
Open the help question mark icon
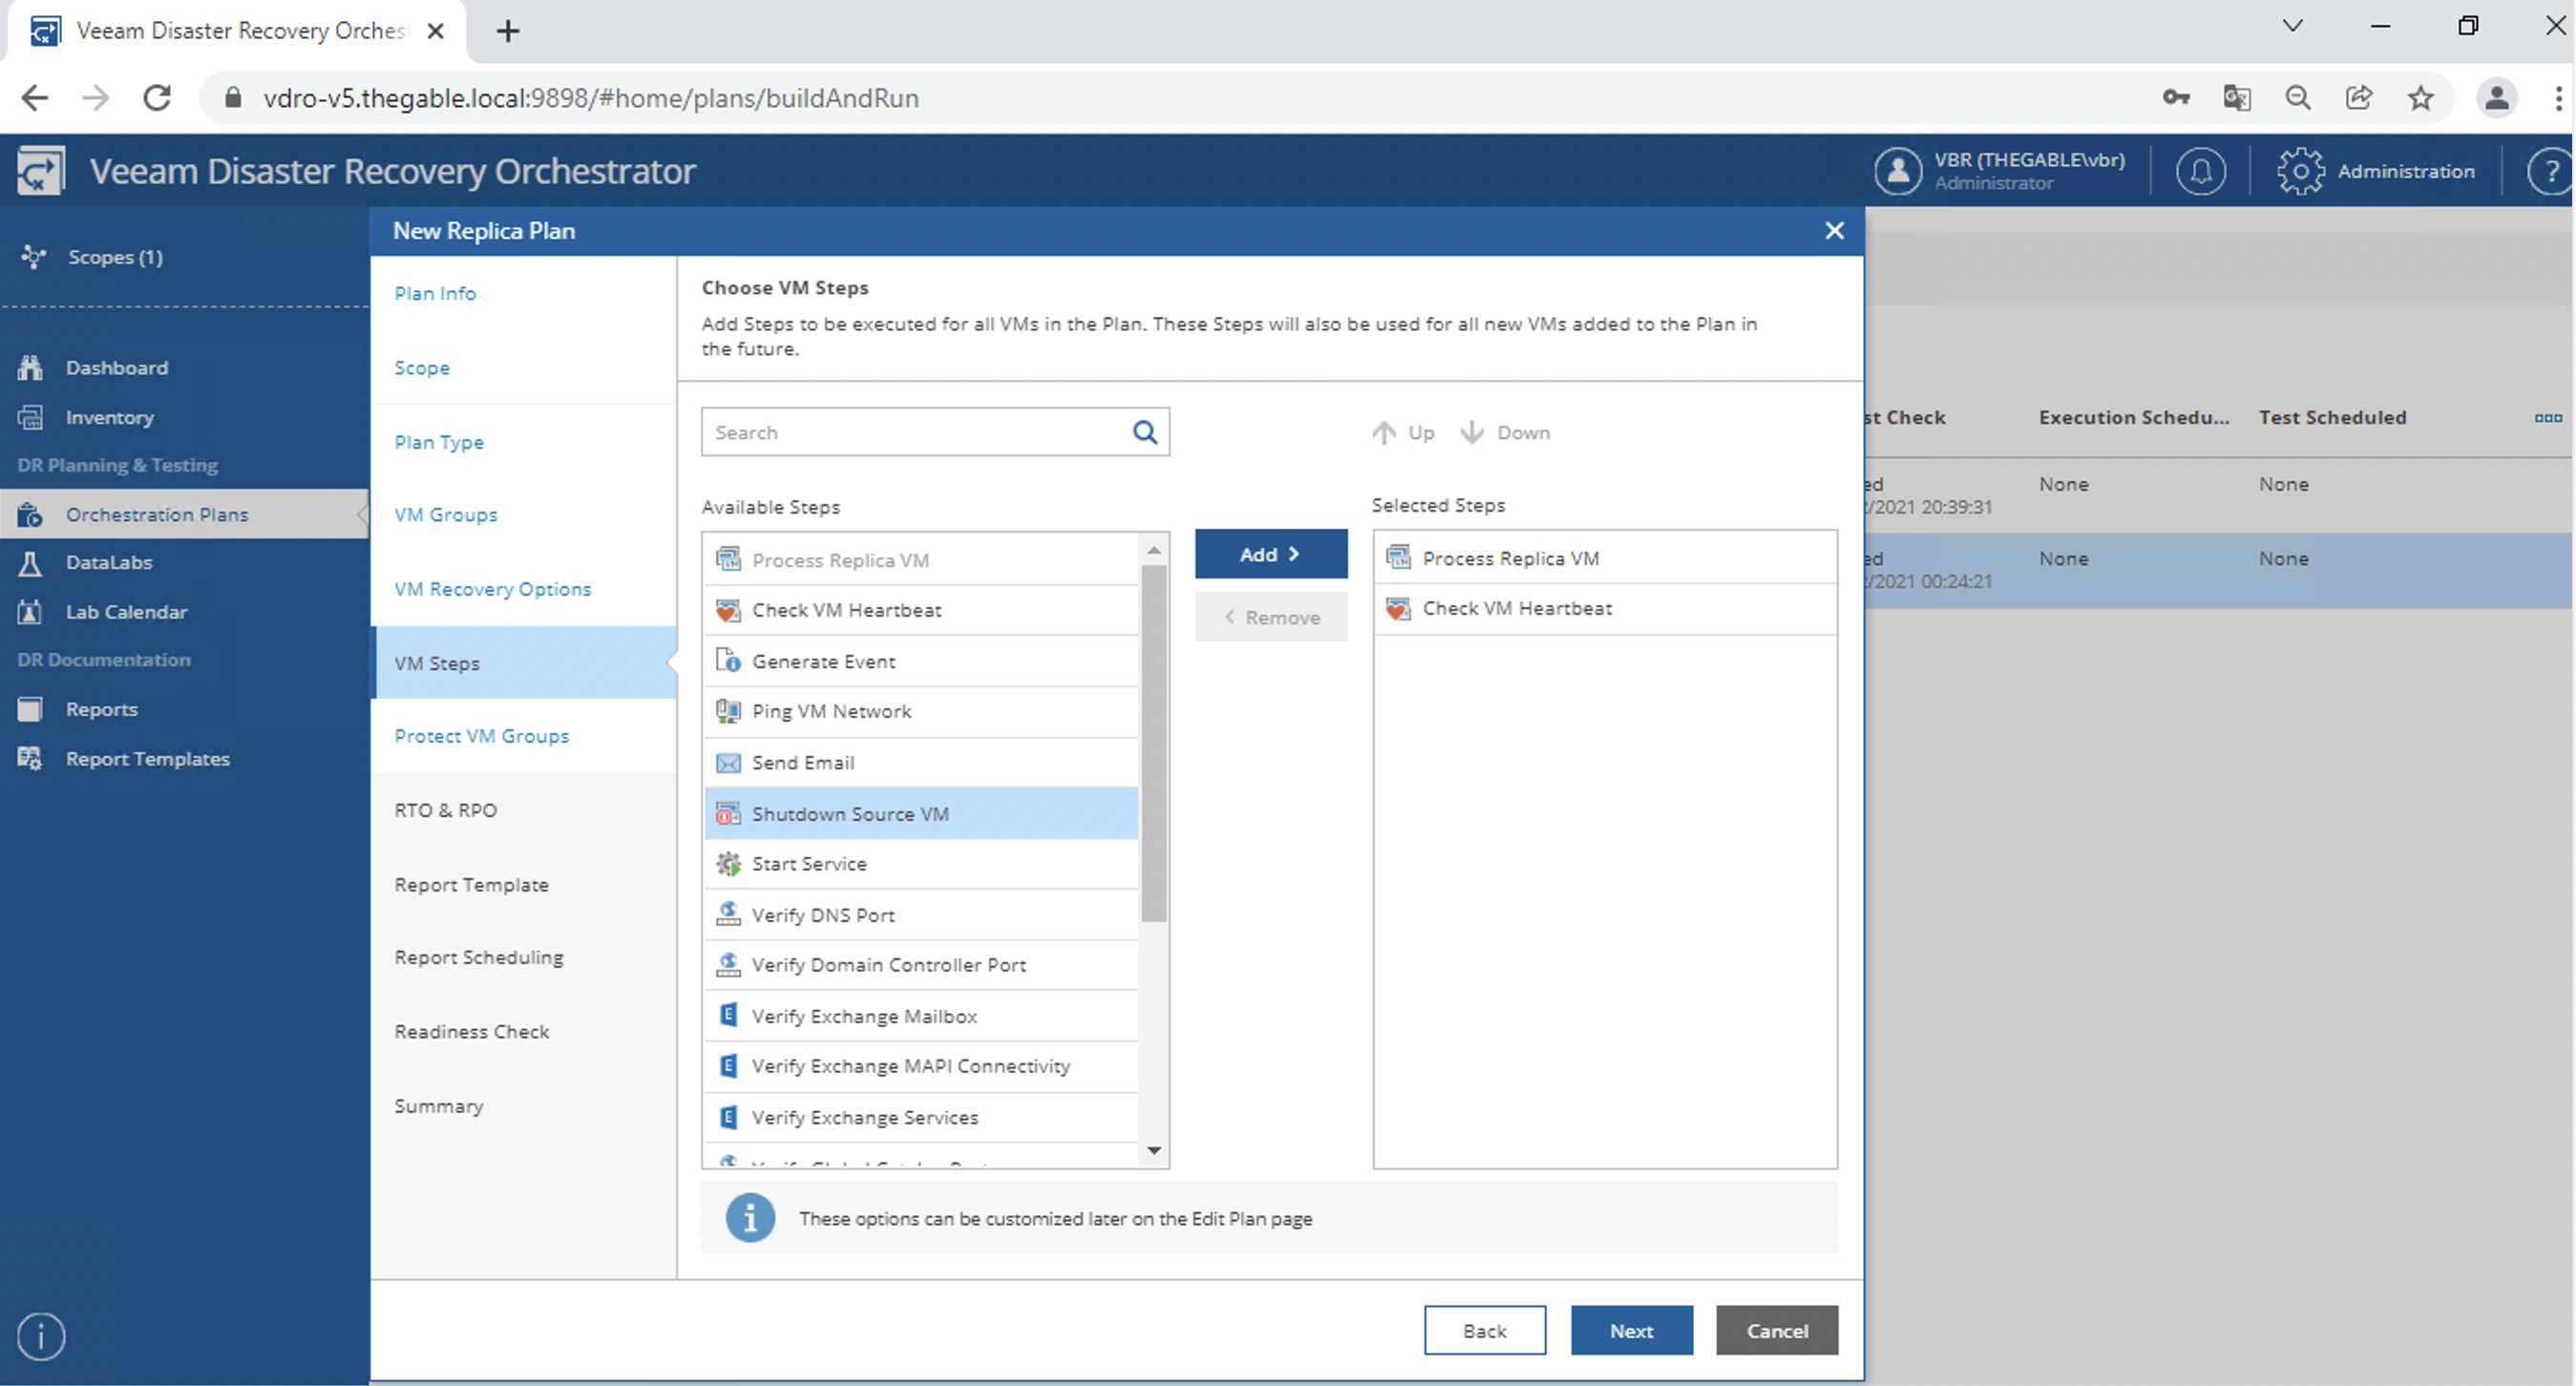tap(2551, 171)
